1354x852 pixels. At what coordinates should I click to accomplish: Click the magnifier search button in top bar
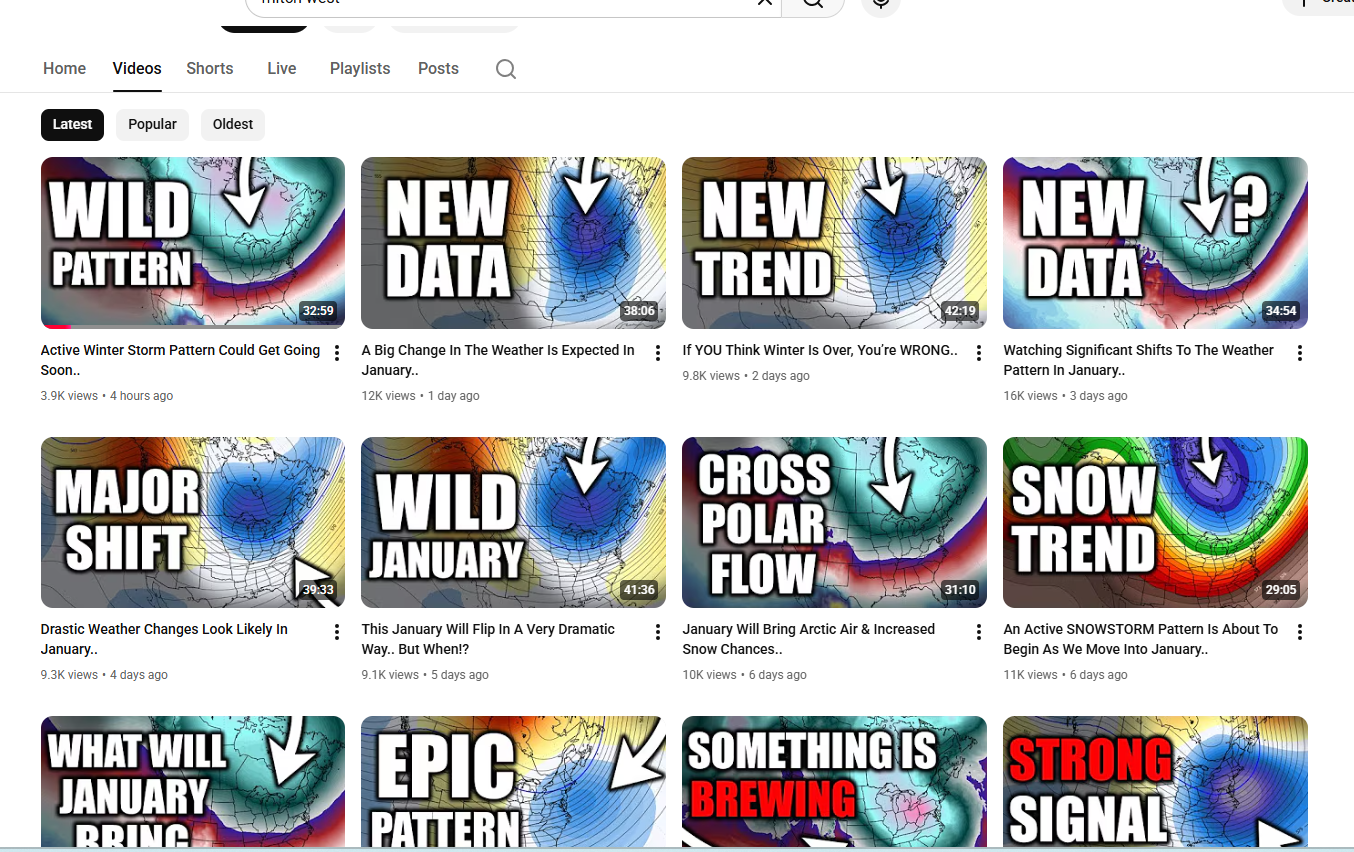813,4
